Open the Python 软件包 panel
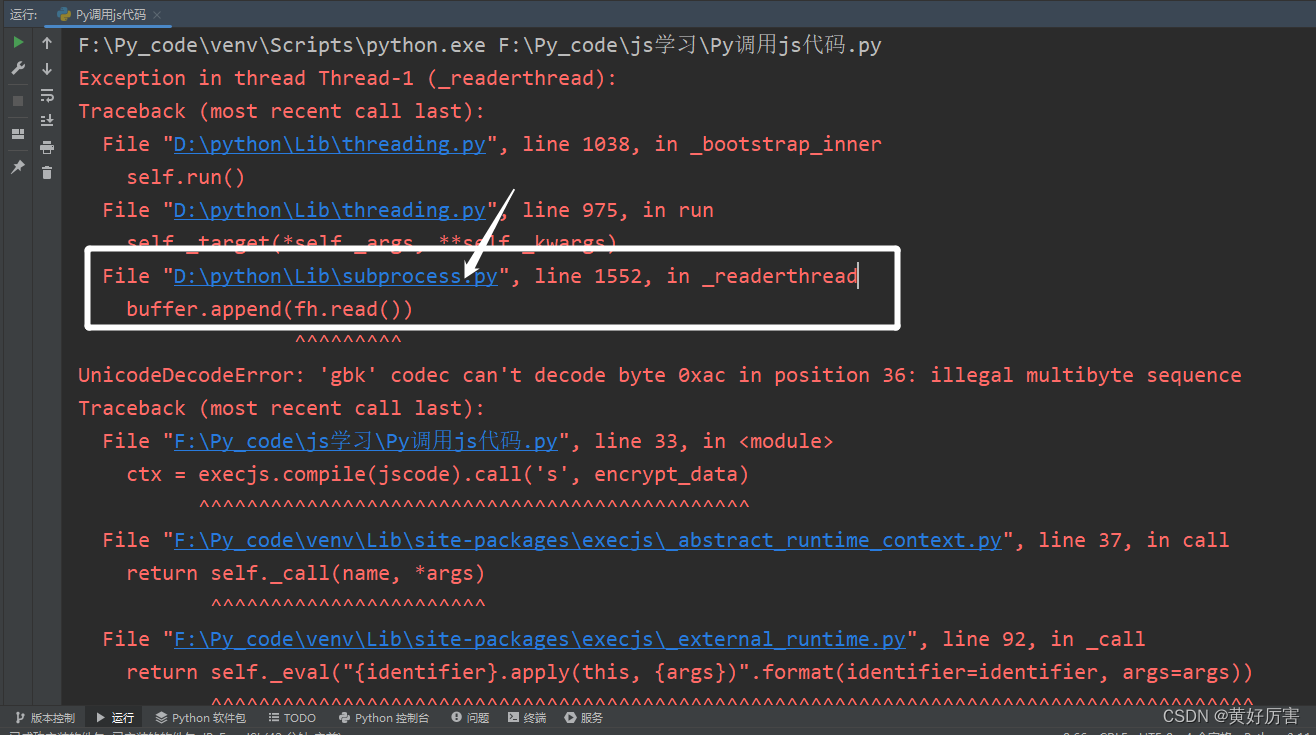 pyautogui.click(x=200, y=717)
